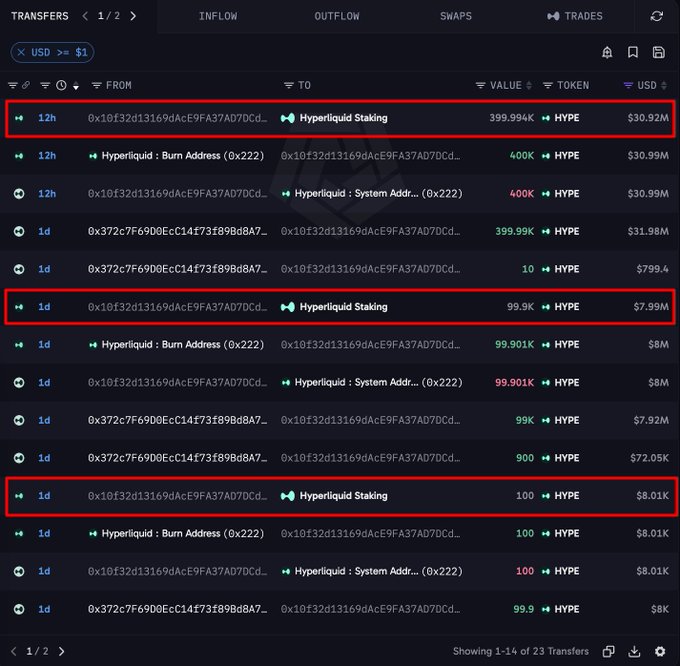Image resolution: width=680 pixels, height=666 pixels.
Task: Click chain icon of 399.99K row
Action: (x=19, y=231)
